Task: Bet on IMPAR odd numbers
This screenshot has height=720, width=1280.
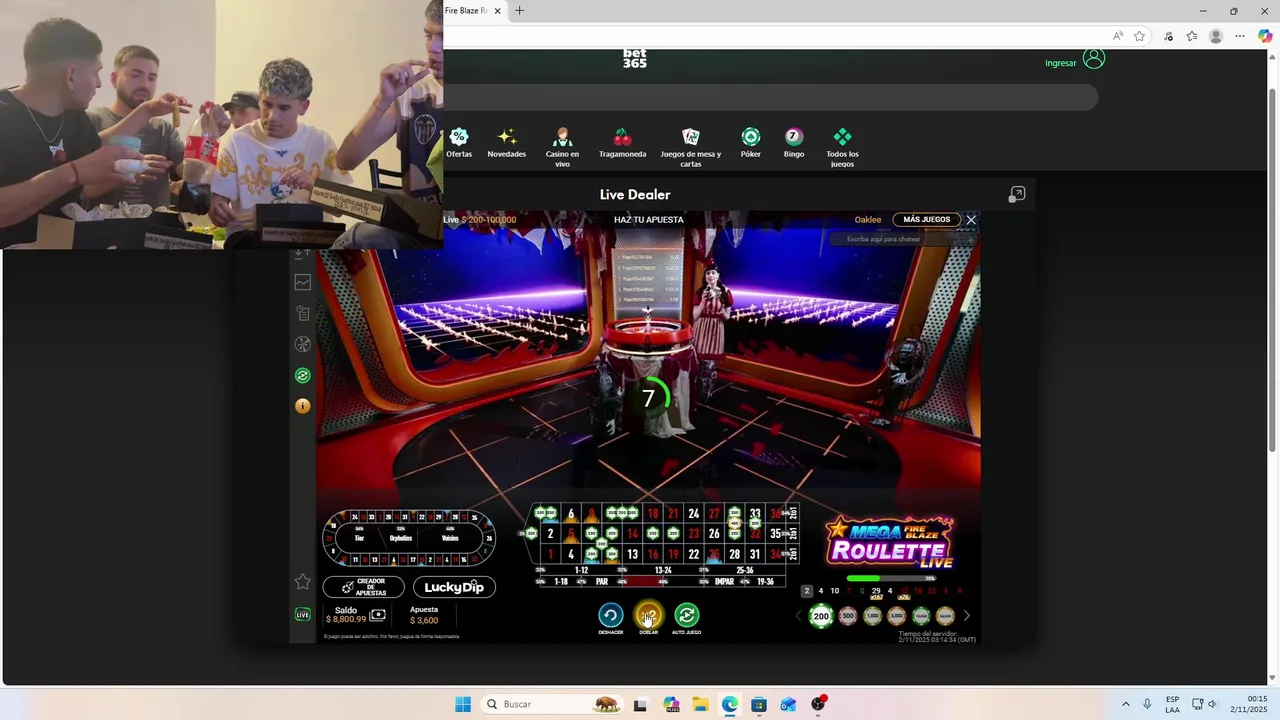Action: 725,581
